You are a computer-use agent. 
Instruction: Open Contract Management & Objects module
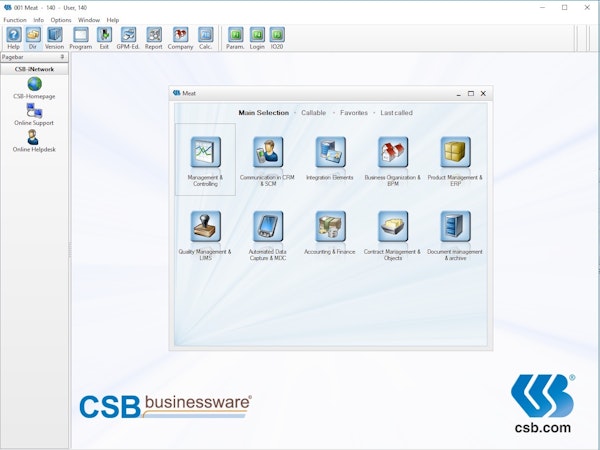(393, 235)
